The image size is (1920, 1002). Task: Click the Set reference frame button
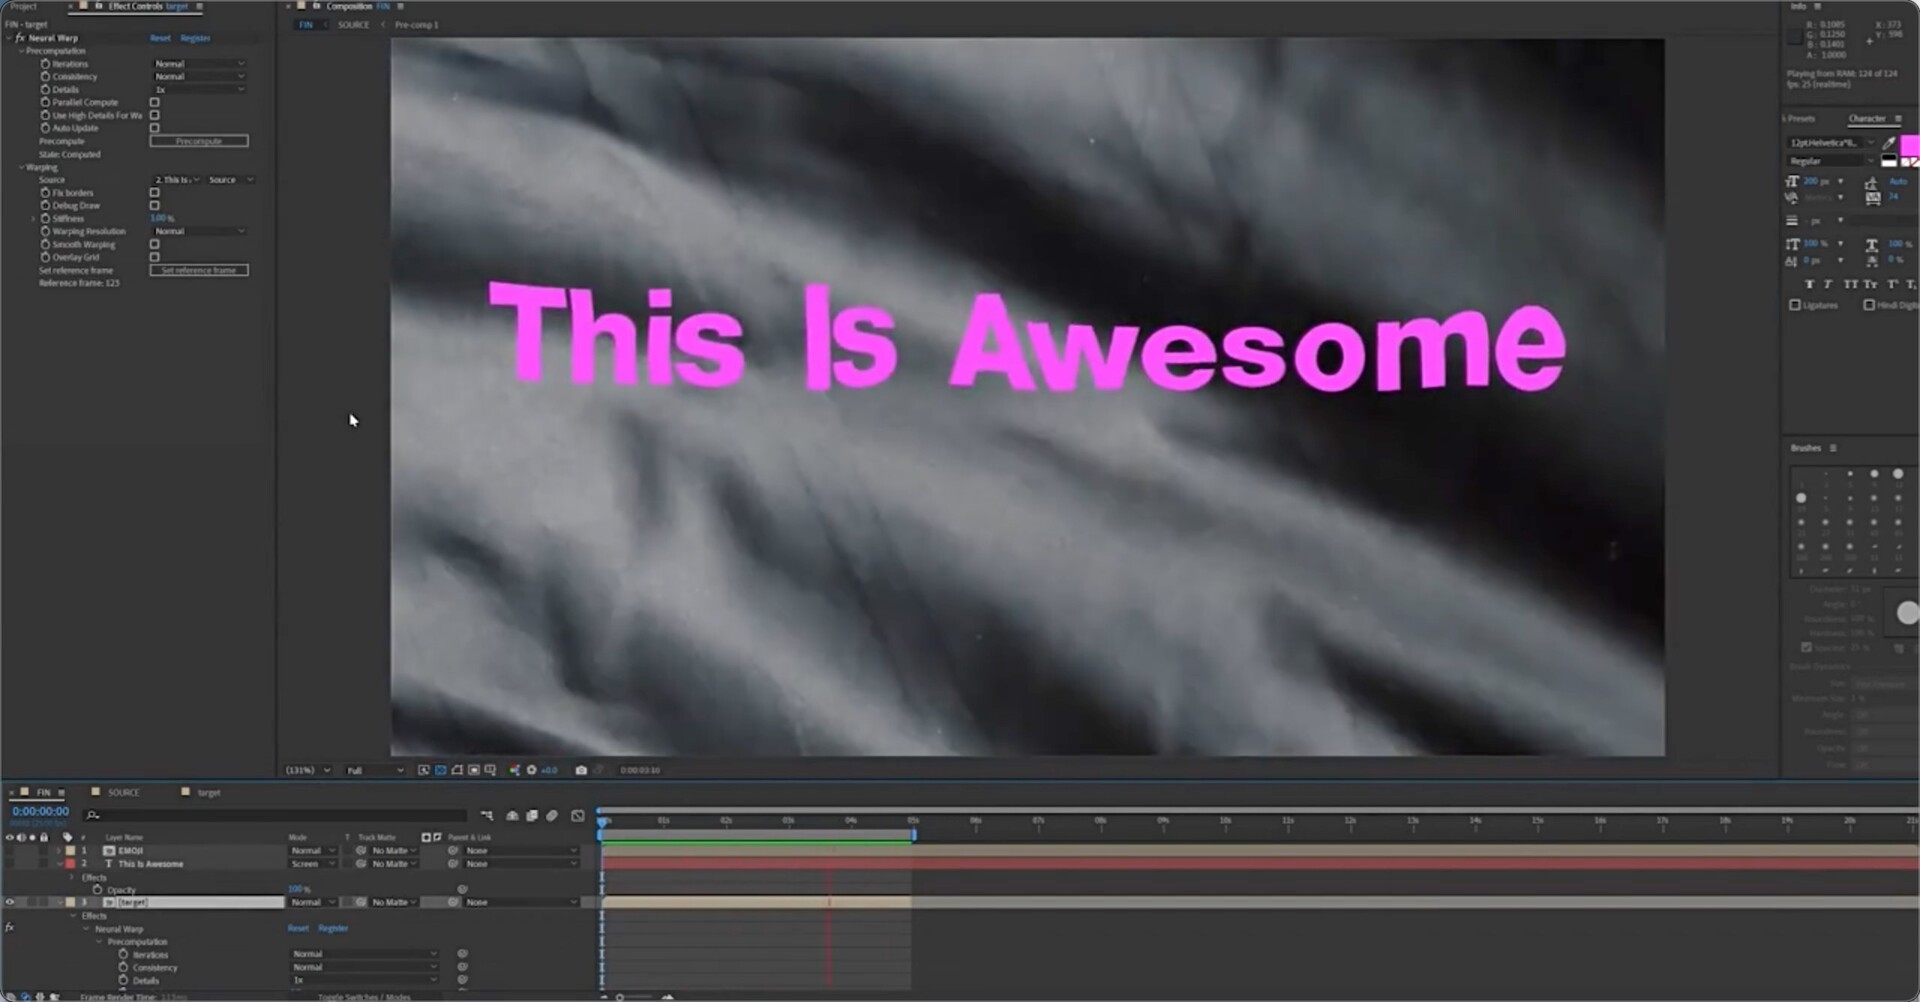pos(199,270)
